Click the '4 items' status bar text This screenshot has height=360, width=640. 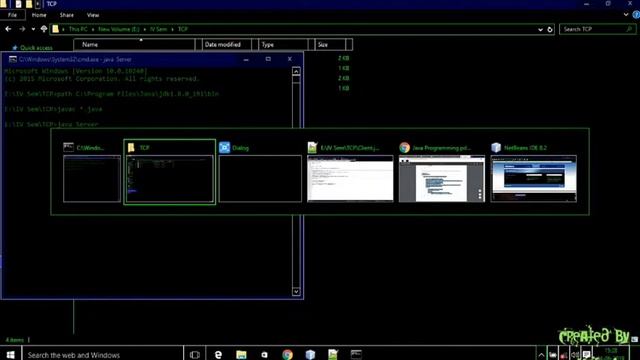coord(15,340)
